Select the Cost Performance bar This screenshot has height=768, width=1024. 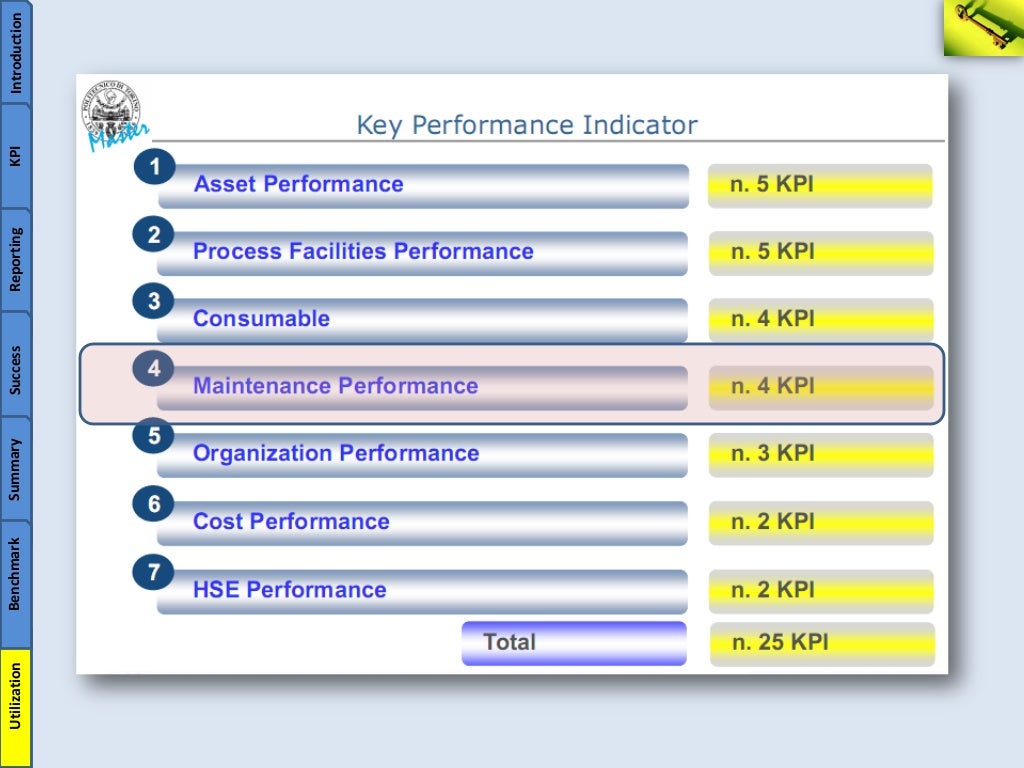tap(422, 523)
